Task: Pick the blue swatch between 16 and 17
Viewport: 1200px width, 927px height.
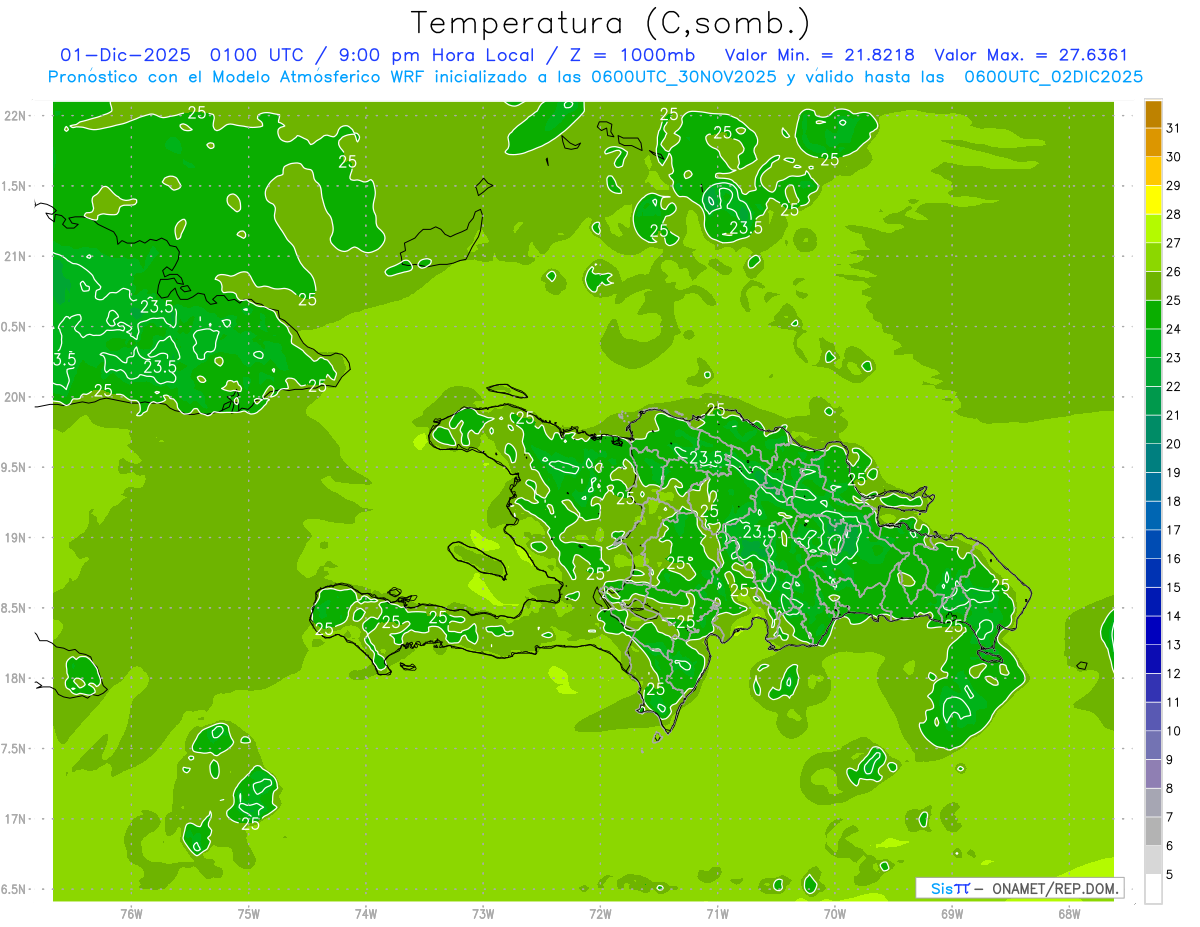Action: (1153, 544)
